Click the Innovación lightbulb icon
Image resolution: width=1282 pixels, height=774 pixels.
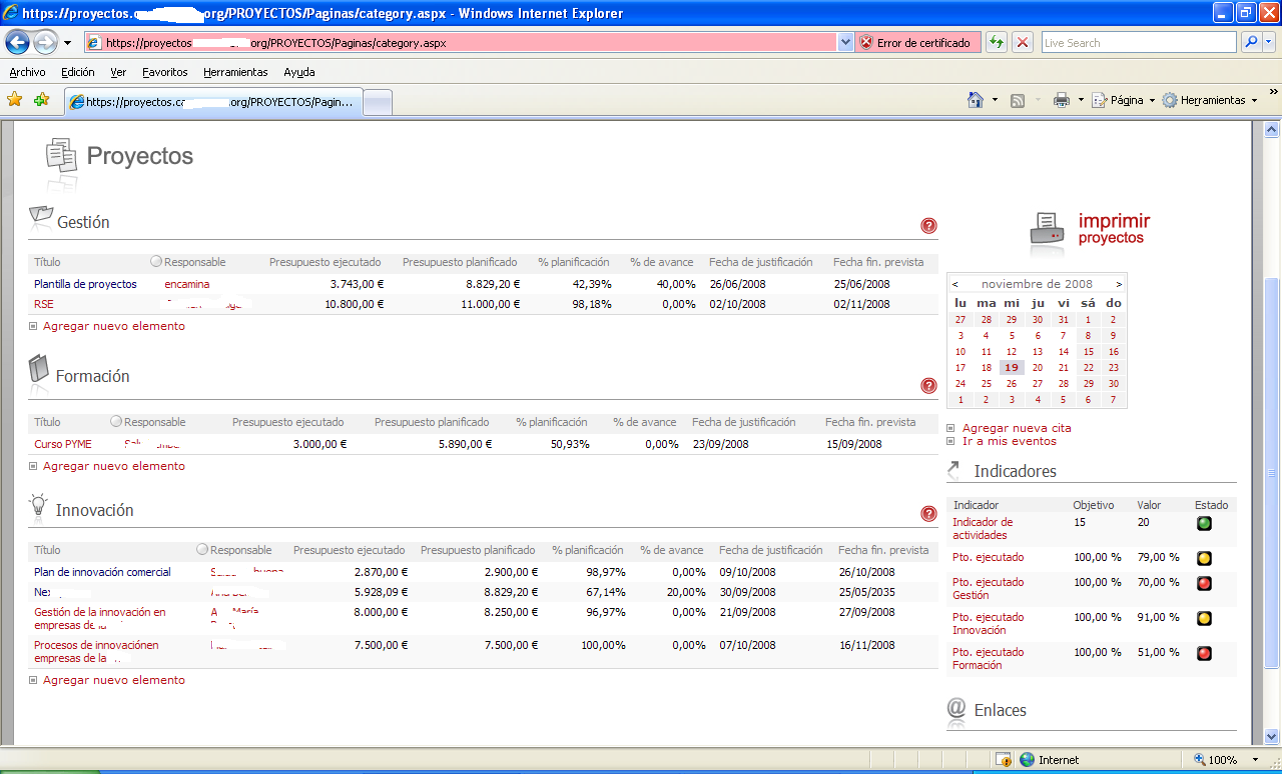(37, 506)
